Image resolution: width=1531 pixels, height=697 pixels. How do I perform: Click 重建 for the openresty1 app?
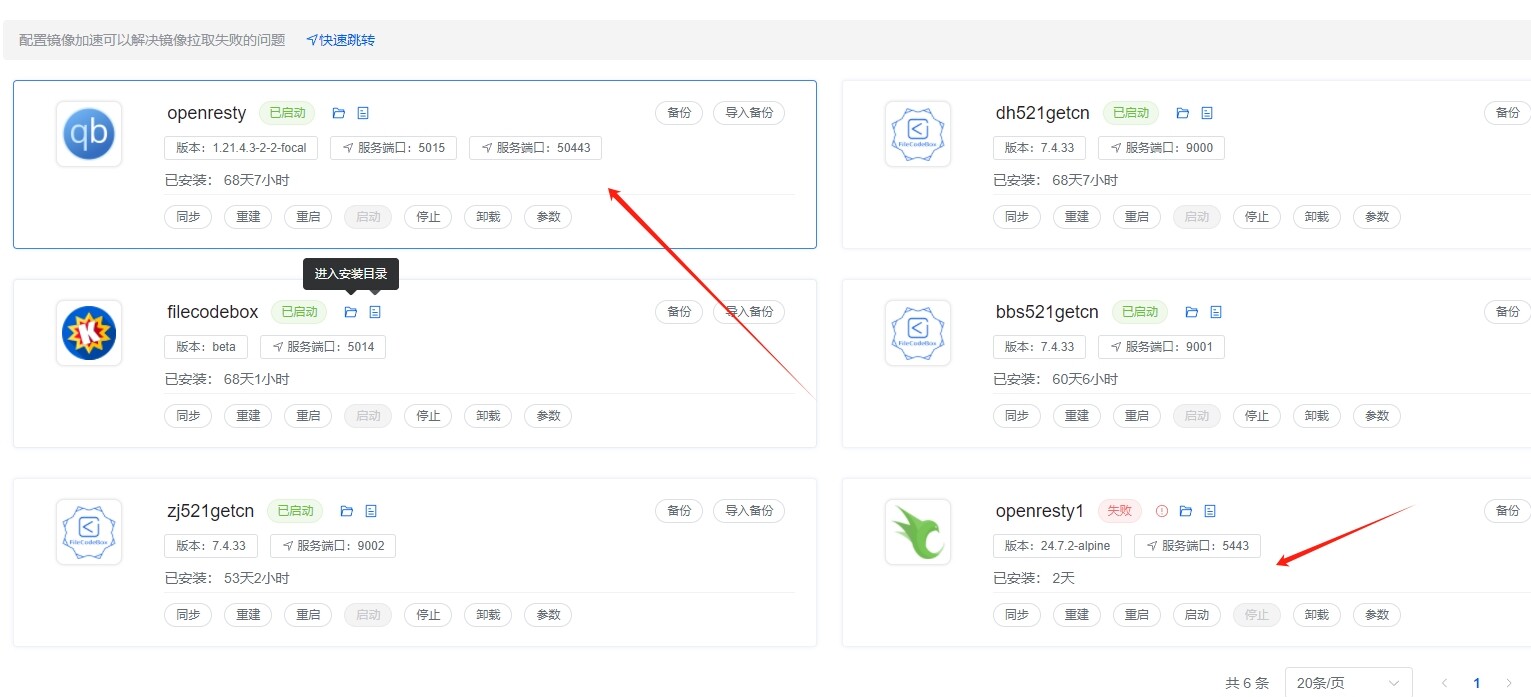pos(1077,615)
